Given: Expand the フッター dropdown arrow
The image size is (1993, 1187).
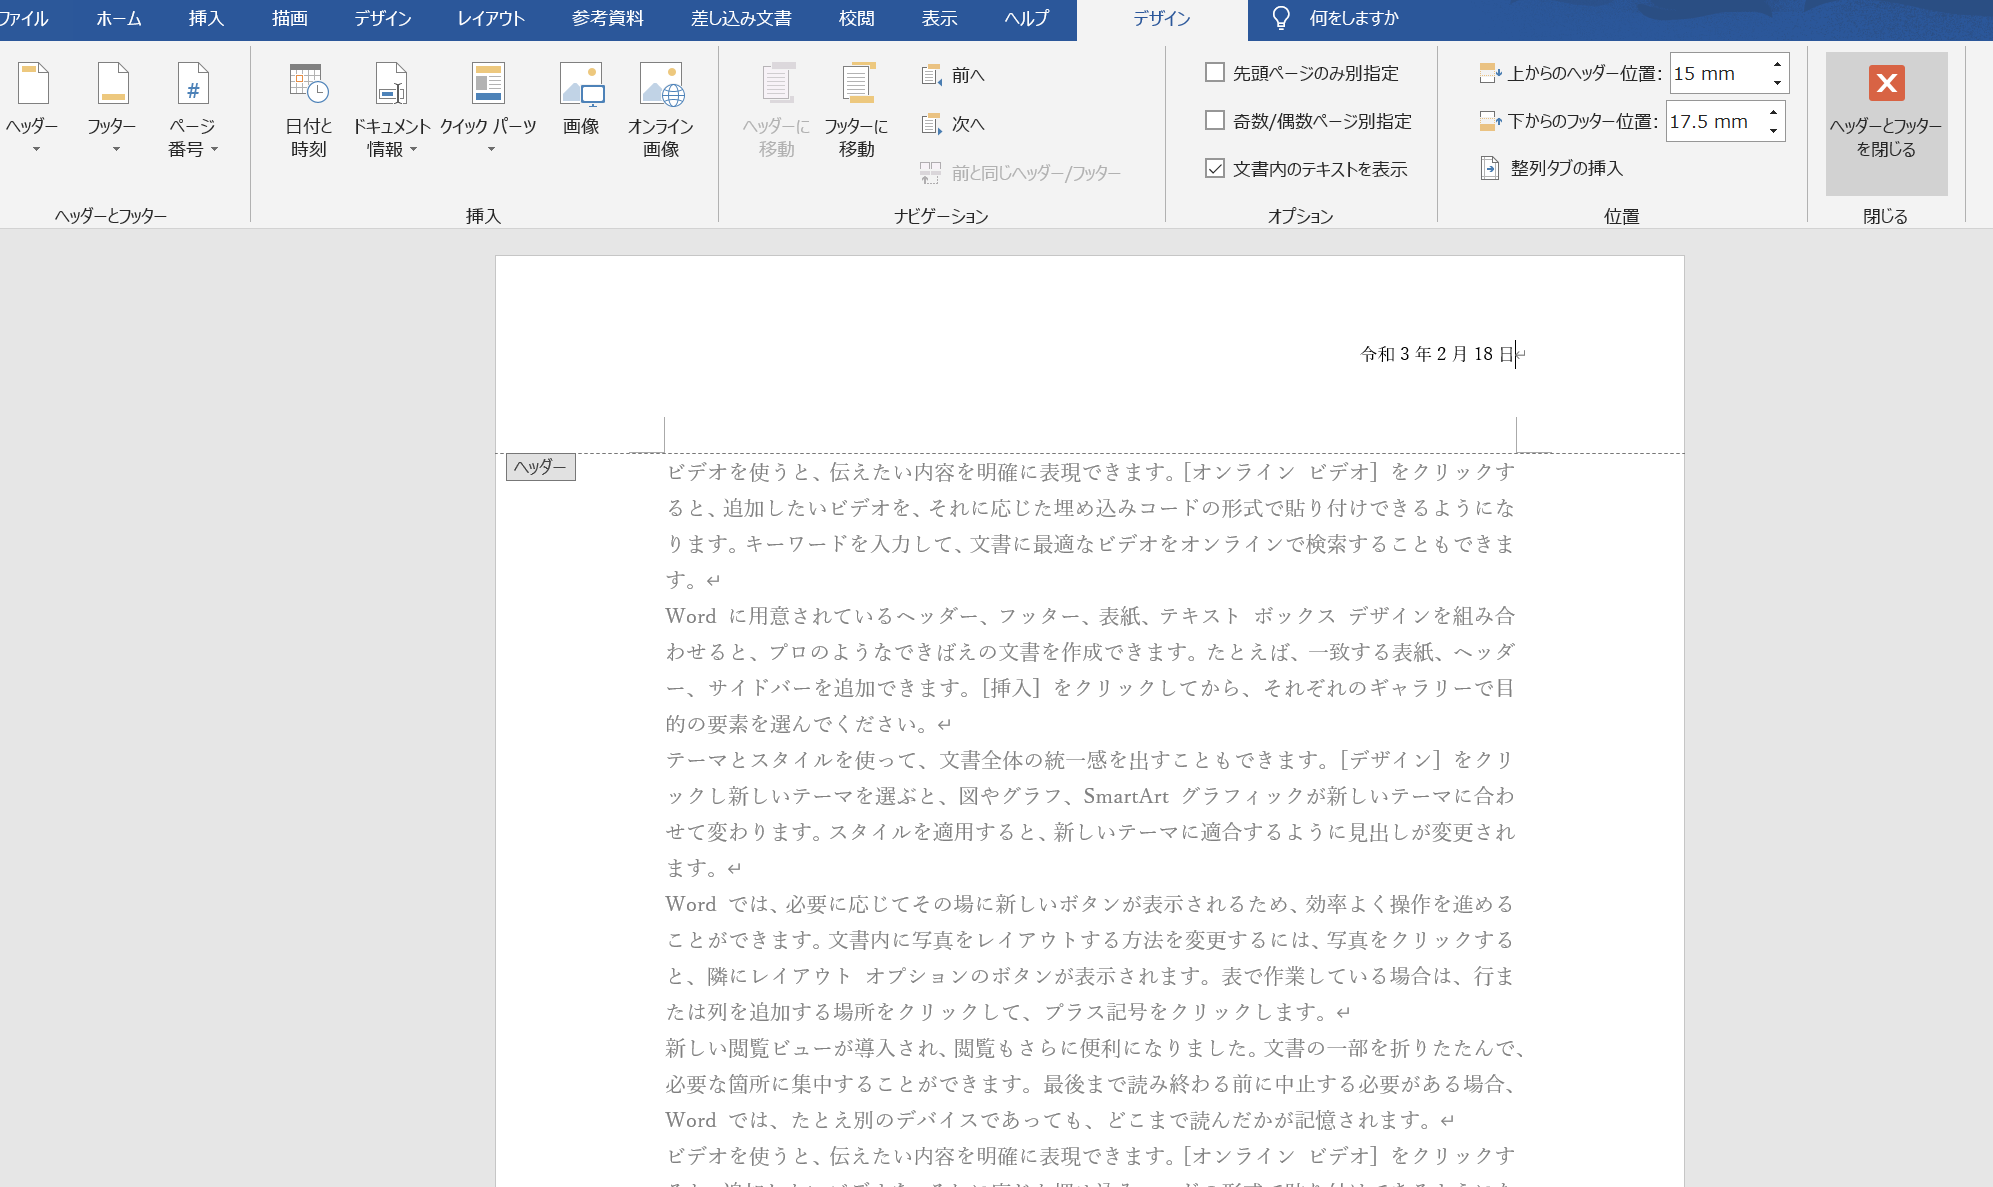Looking at the screenshot, I should (116, 150).
